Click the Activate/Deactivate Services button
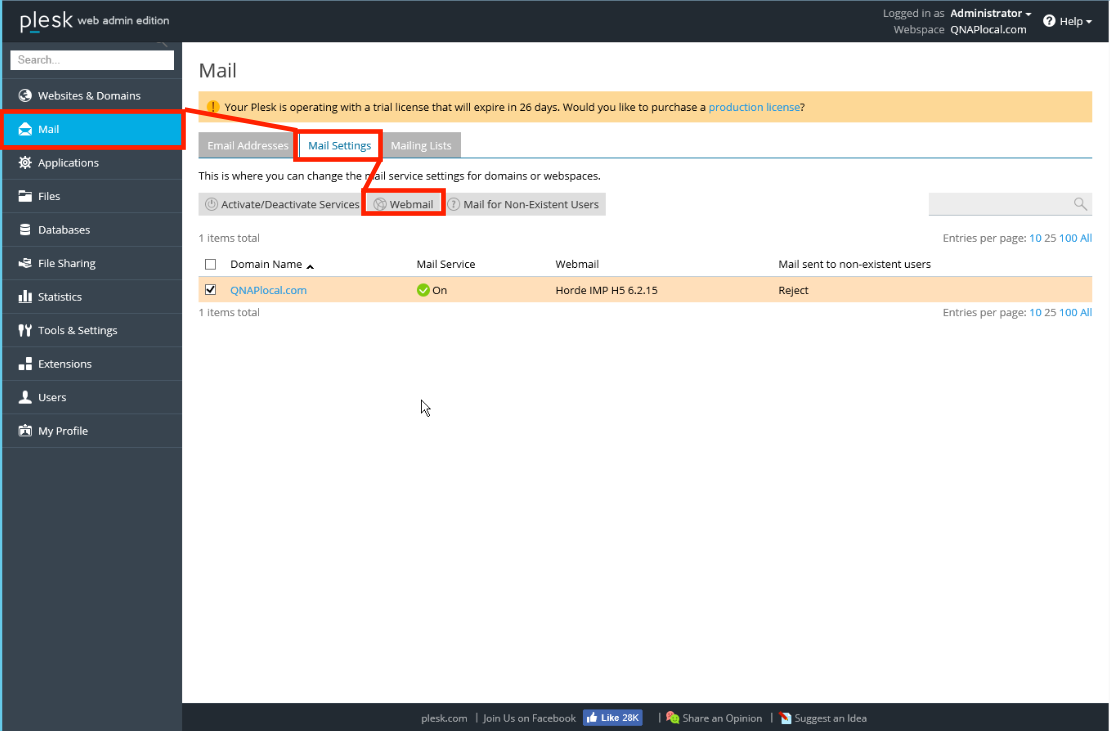The width and height of the screenshot is (1110, 731). point(281,205)
